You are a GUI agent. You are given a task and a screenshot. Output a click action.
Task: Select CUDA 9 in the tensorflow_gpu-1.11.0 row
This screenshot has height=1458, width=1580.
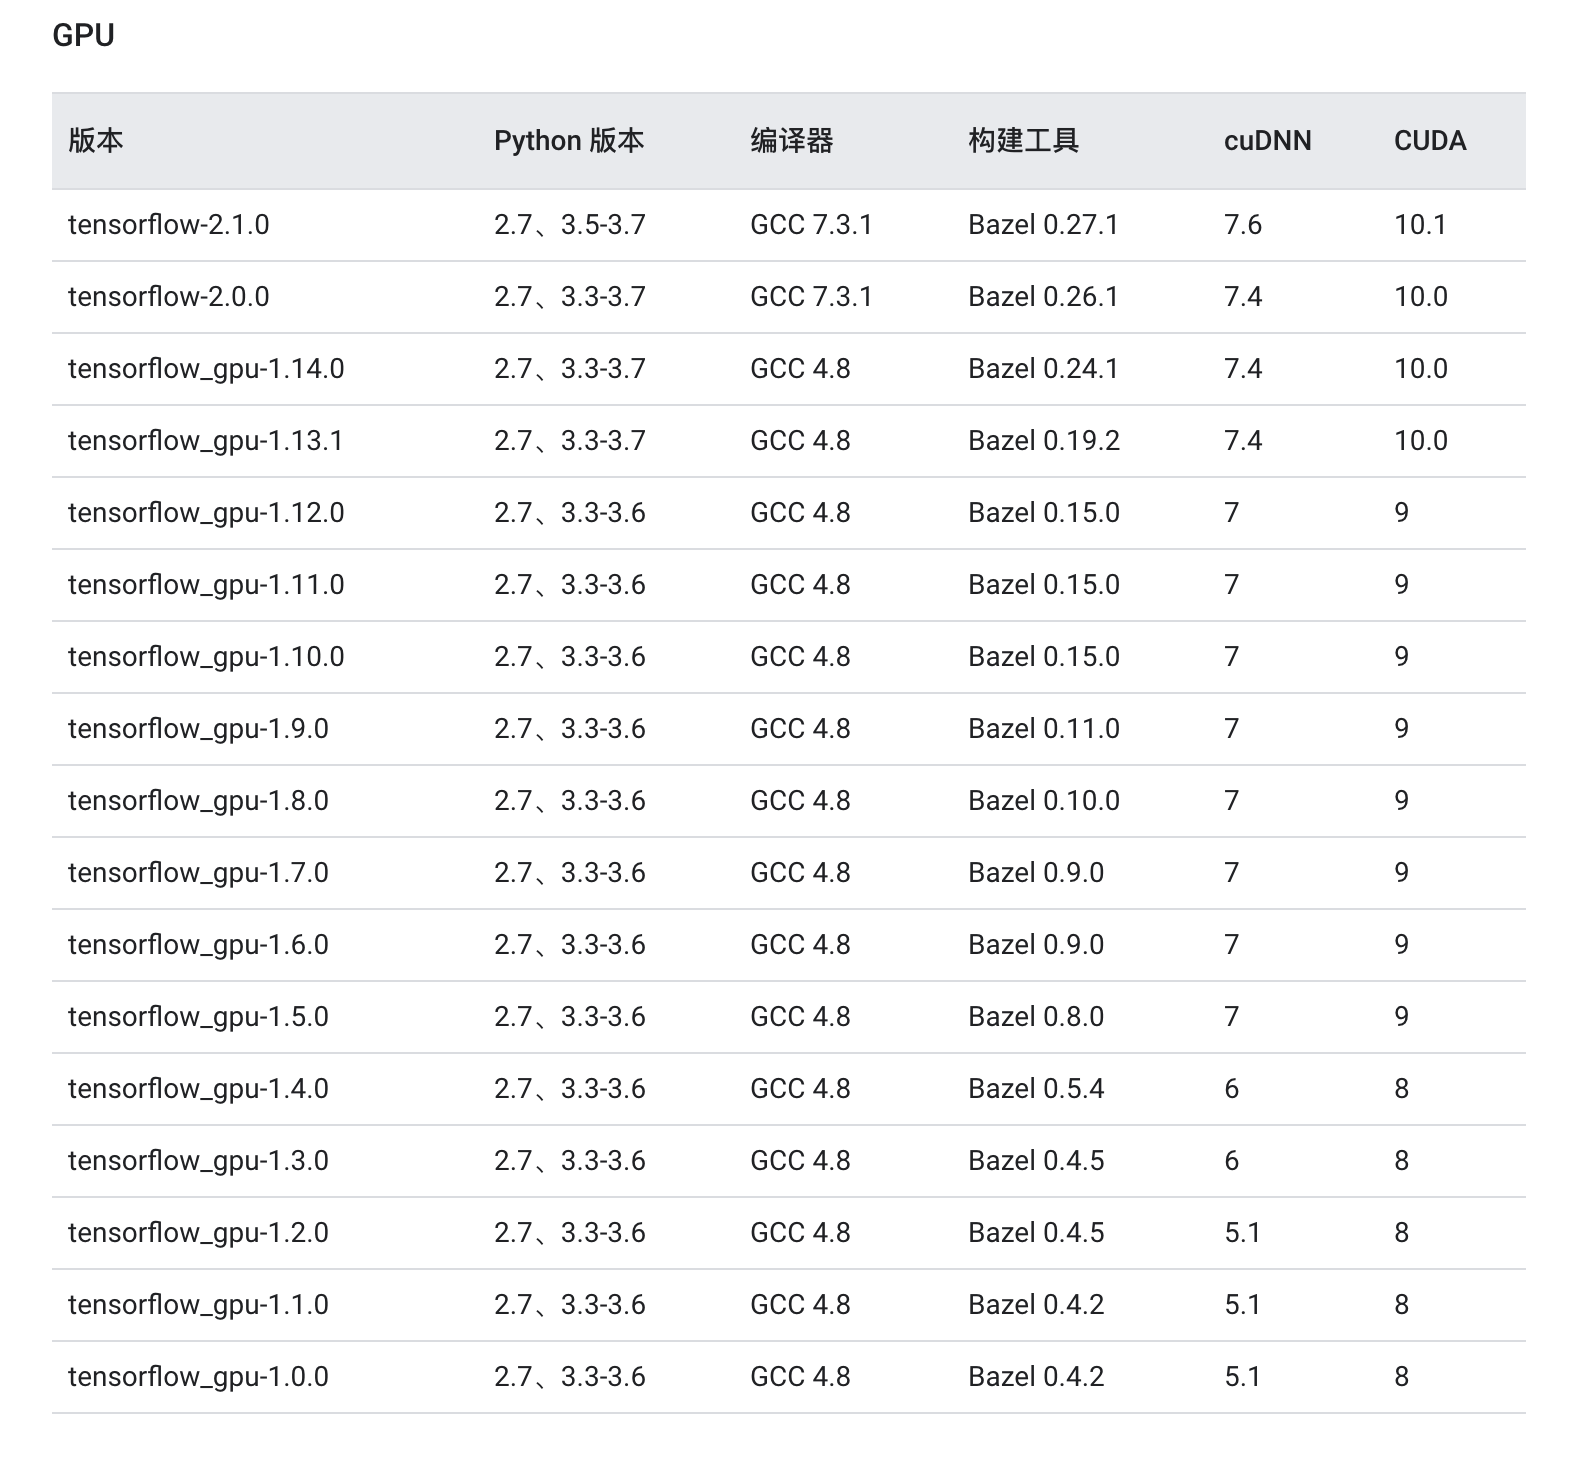(1402, 585)
